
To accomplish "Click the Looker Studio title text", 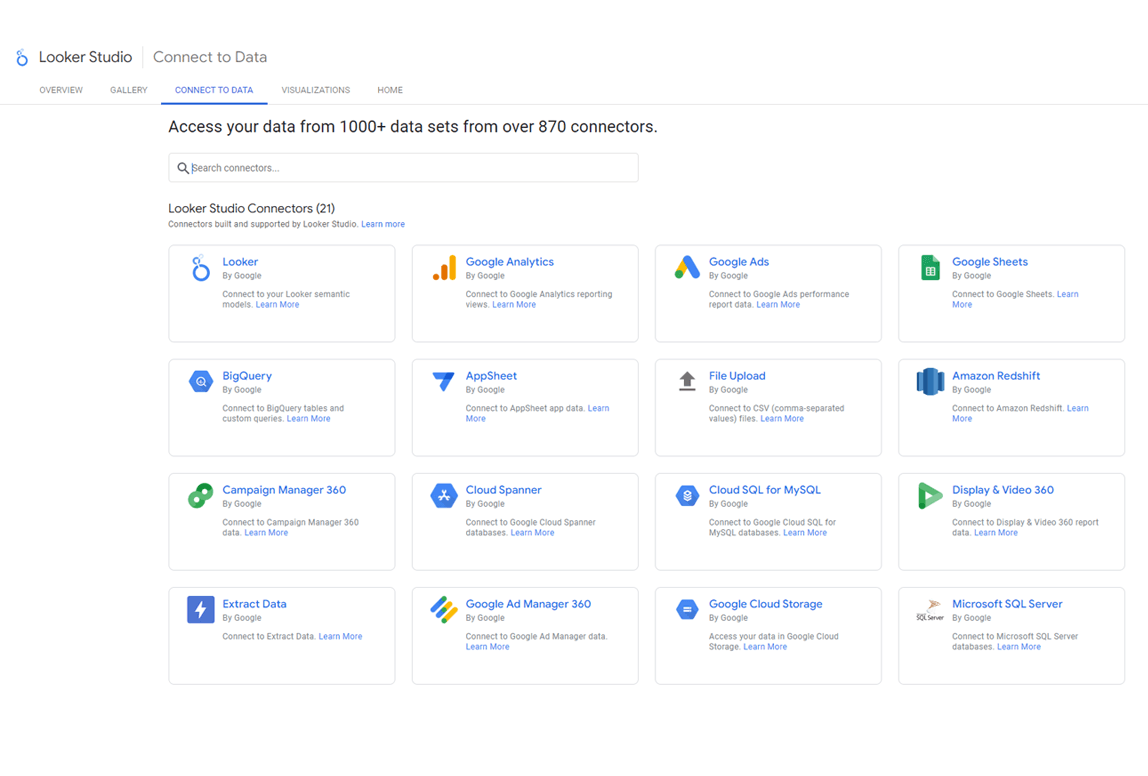I will point(85,57).
